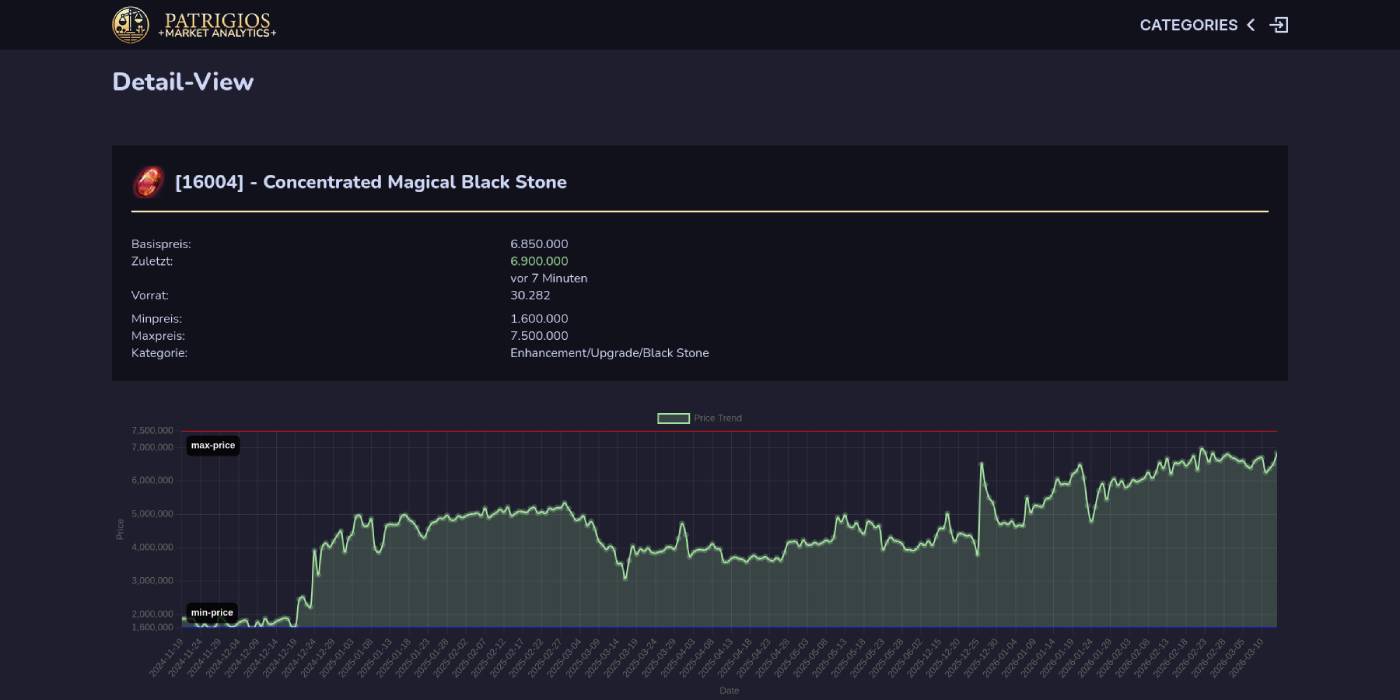Click the min-price label on the chart
Screen dimensions: 1400x700
(212, 612)
